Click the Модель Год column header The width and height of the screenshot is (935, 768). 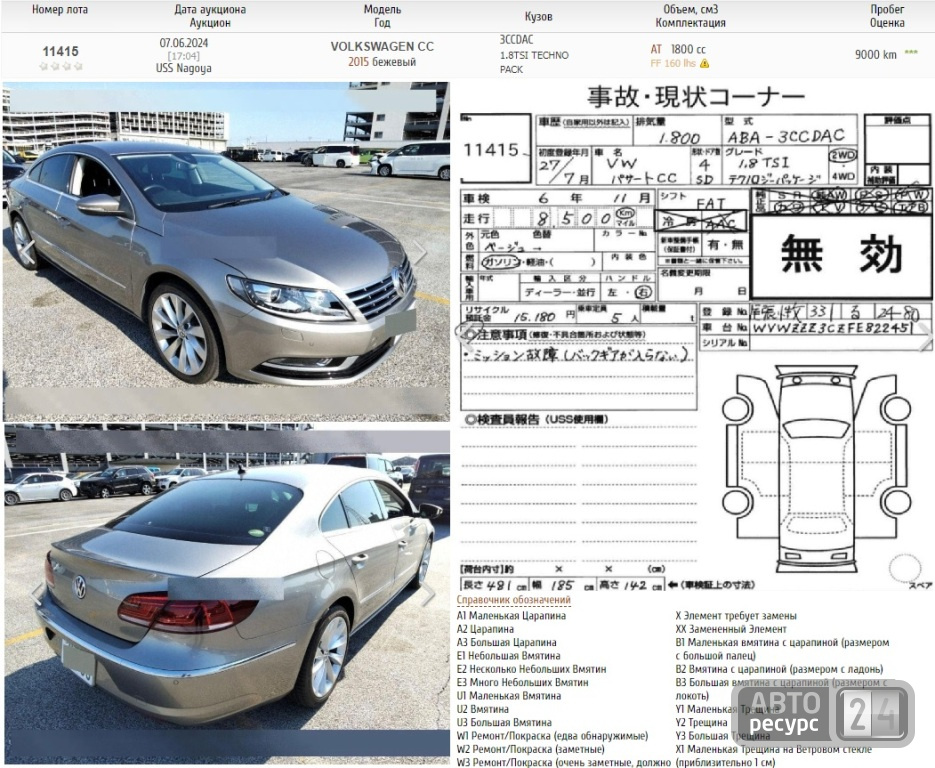pos(382,16)
